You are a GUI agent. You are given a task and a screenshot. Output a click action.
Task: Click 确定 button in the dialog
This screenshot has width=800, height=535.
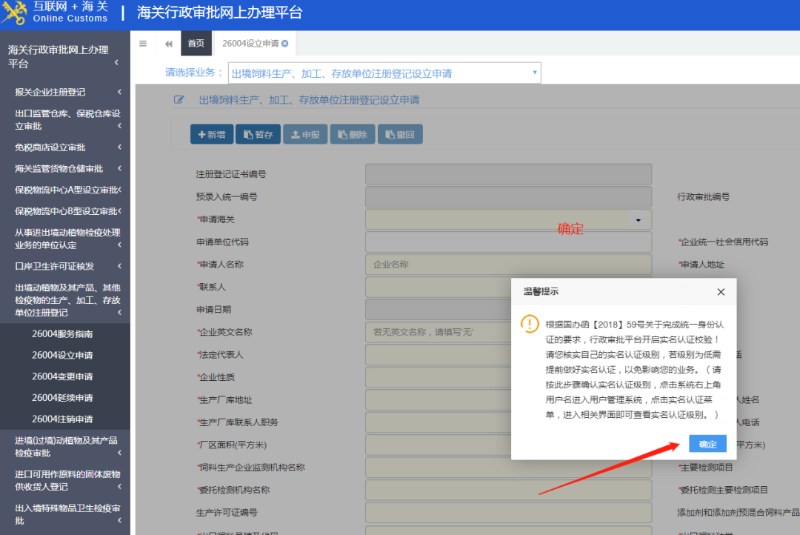(x=707, y=444)
